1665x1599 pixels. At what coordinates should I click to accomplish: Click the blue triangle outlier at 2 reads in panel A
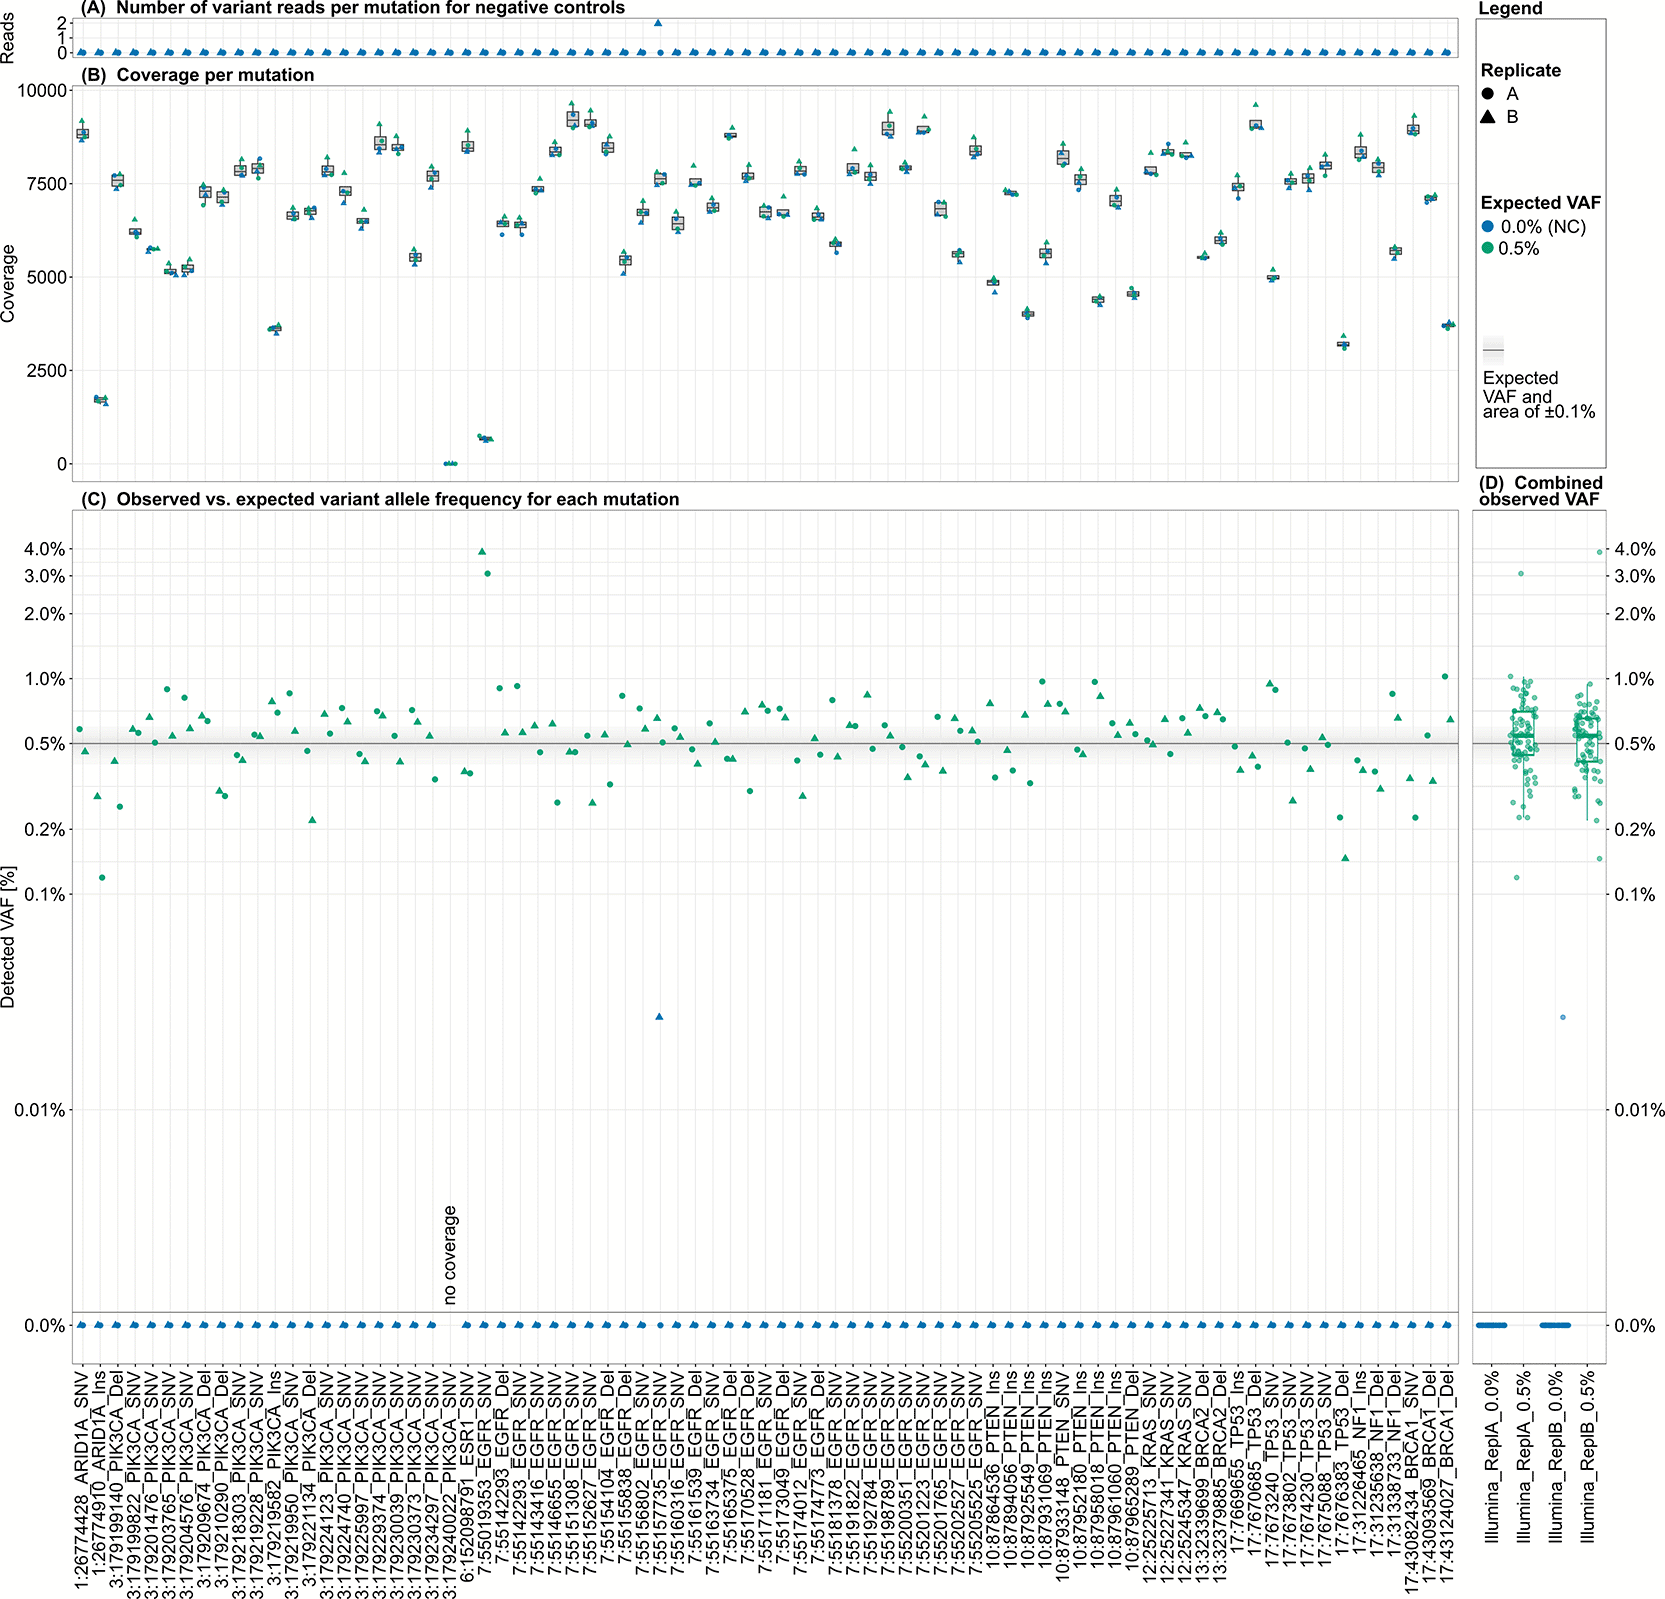point(657,23)
